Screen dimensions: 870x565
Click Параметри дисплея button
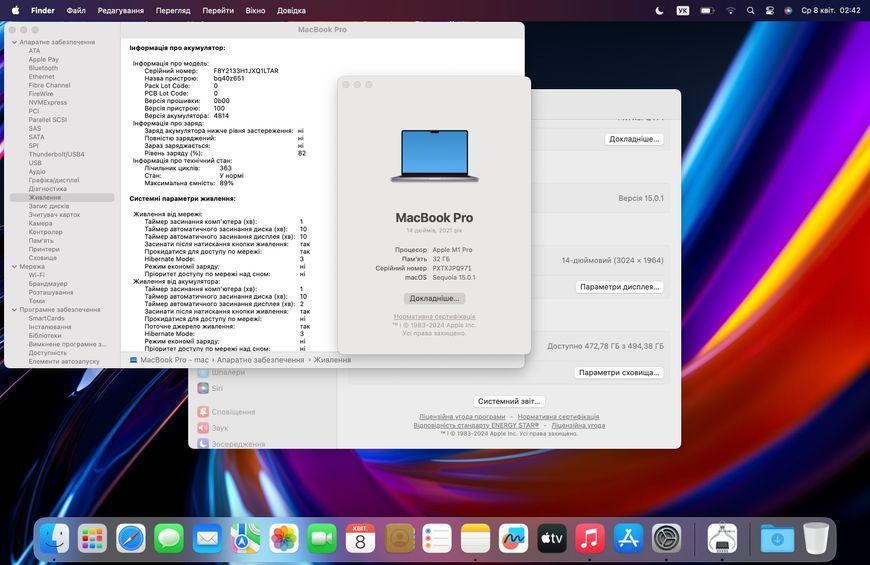pyautogui.click(x=619, y=287)
